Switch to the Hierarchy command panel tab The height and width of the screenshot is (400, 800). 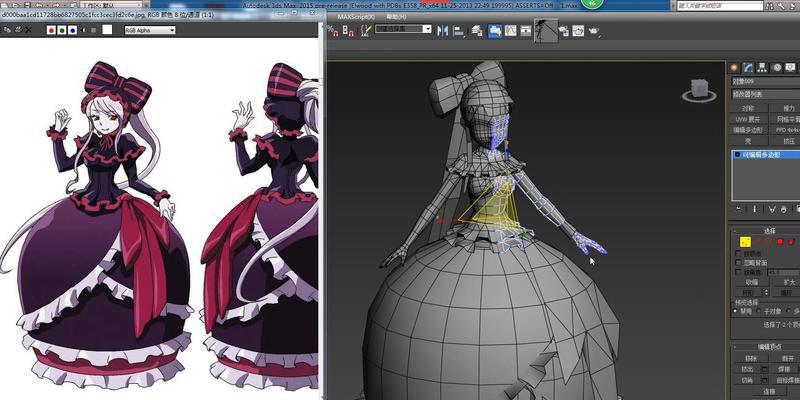click(x=763, y=68)
